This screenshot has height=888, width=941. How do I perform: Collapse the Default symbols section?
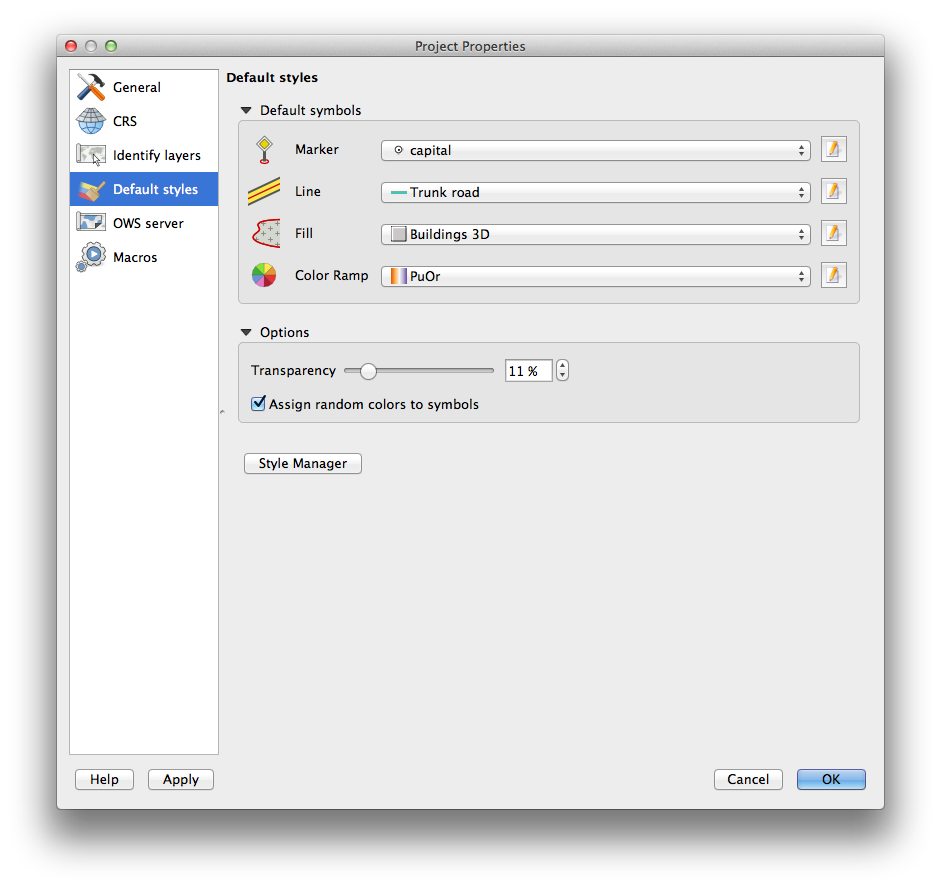pos(246,111)
